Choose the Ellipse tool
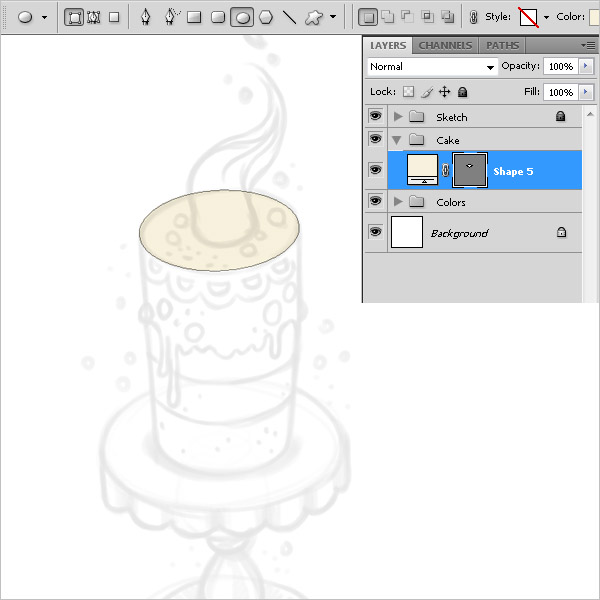 tap(242, 17)
